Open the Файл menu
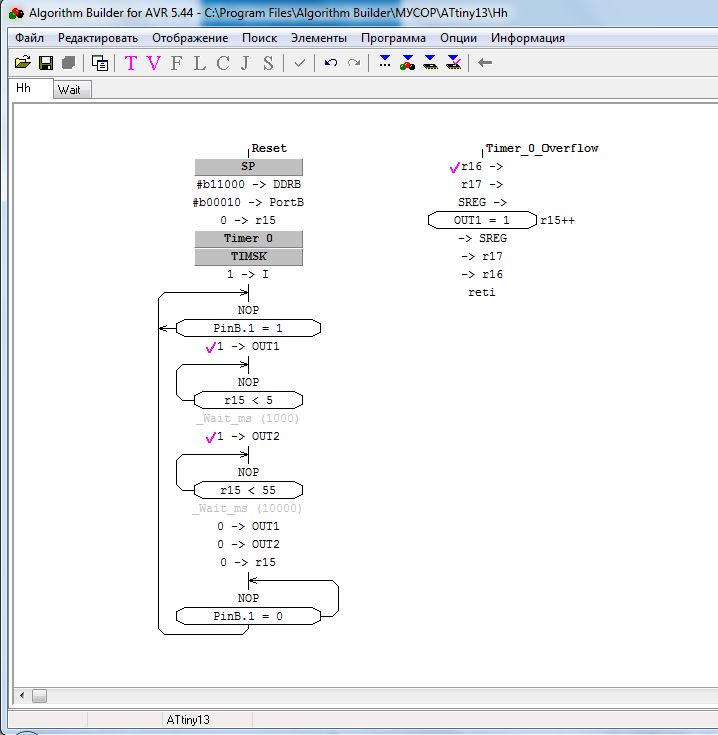The height and width of the screenshot is (735, 718). coord(30,38)
